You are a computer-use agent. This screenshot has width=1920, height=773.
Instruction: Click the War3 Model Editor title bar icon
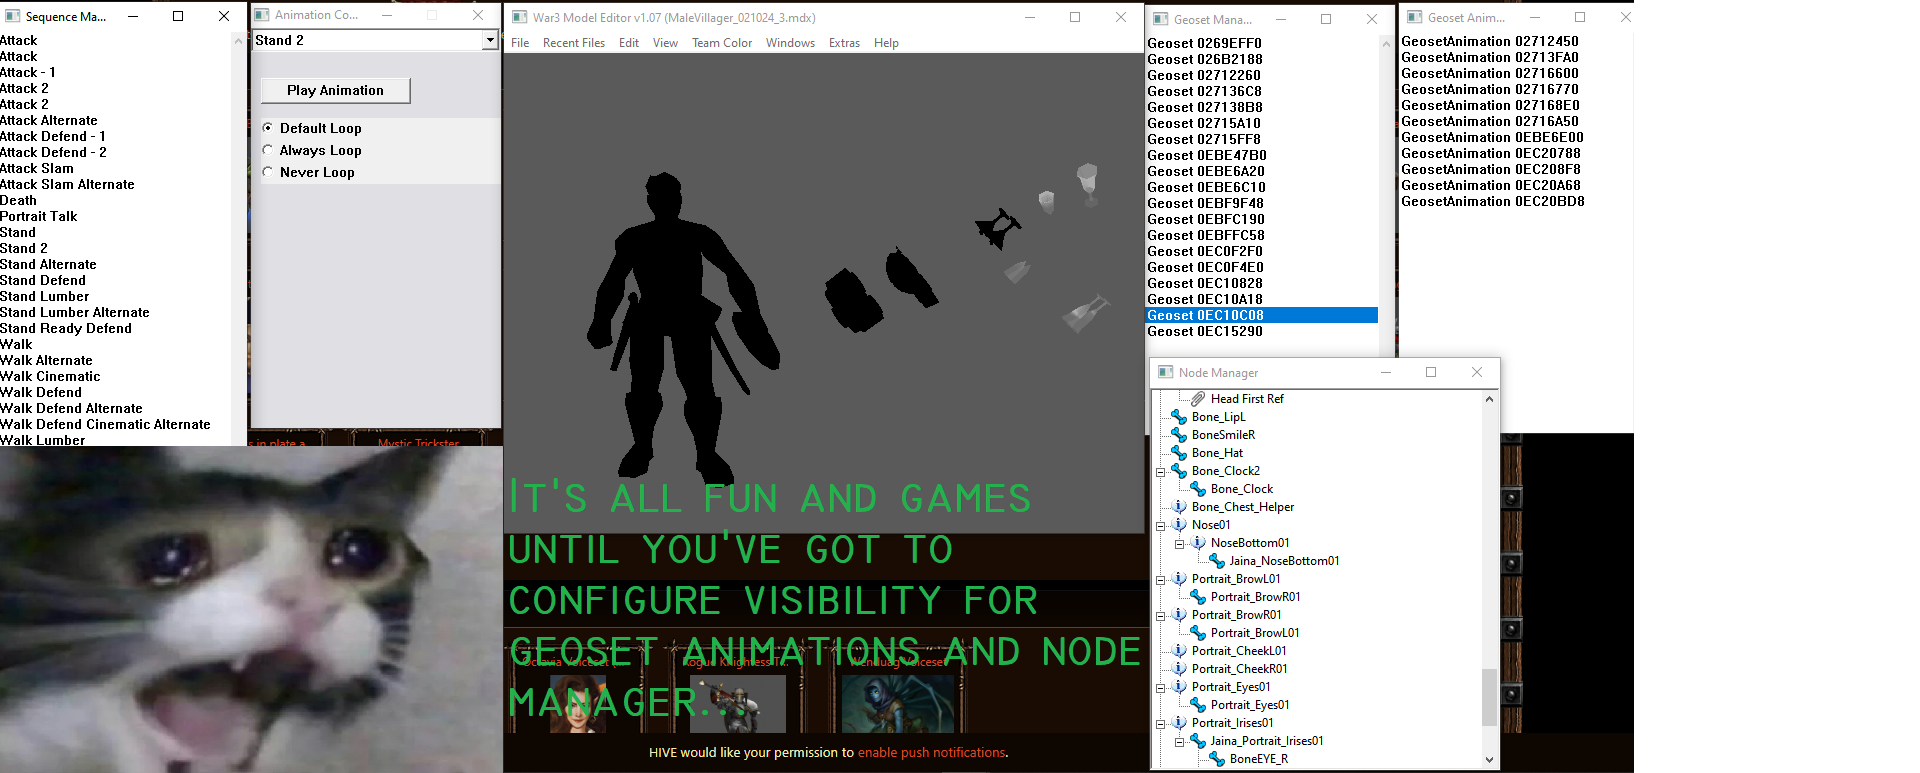tap(519, 17)
